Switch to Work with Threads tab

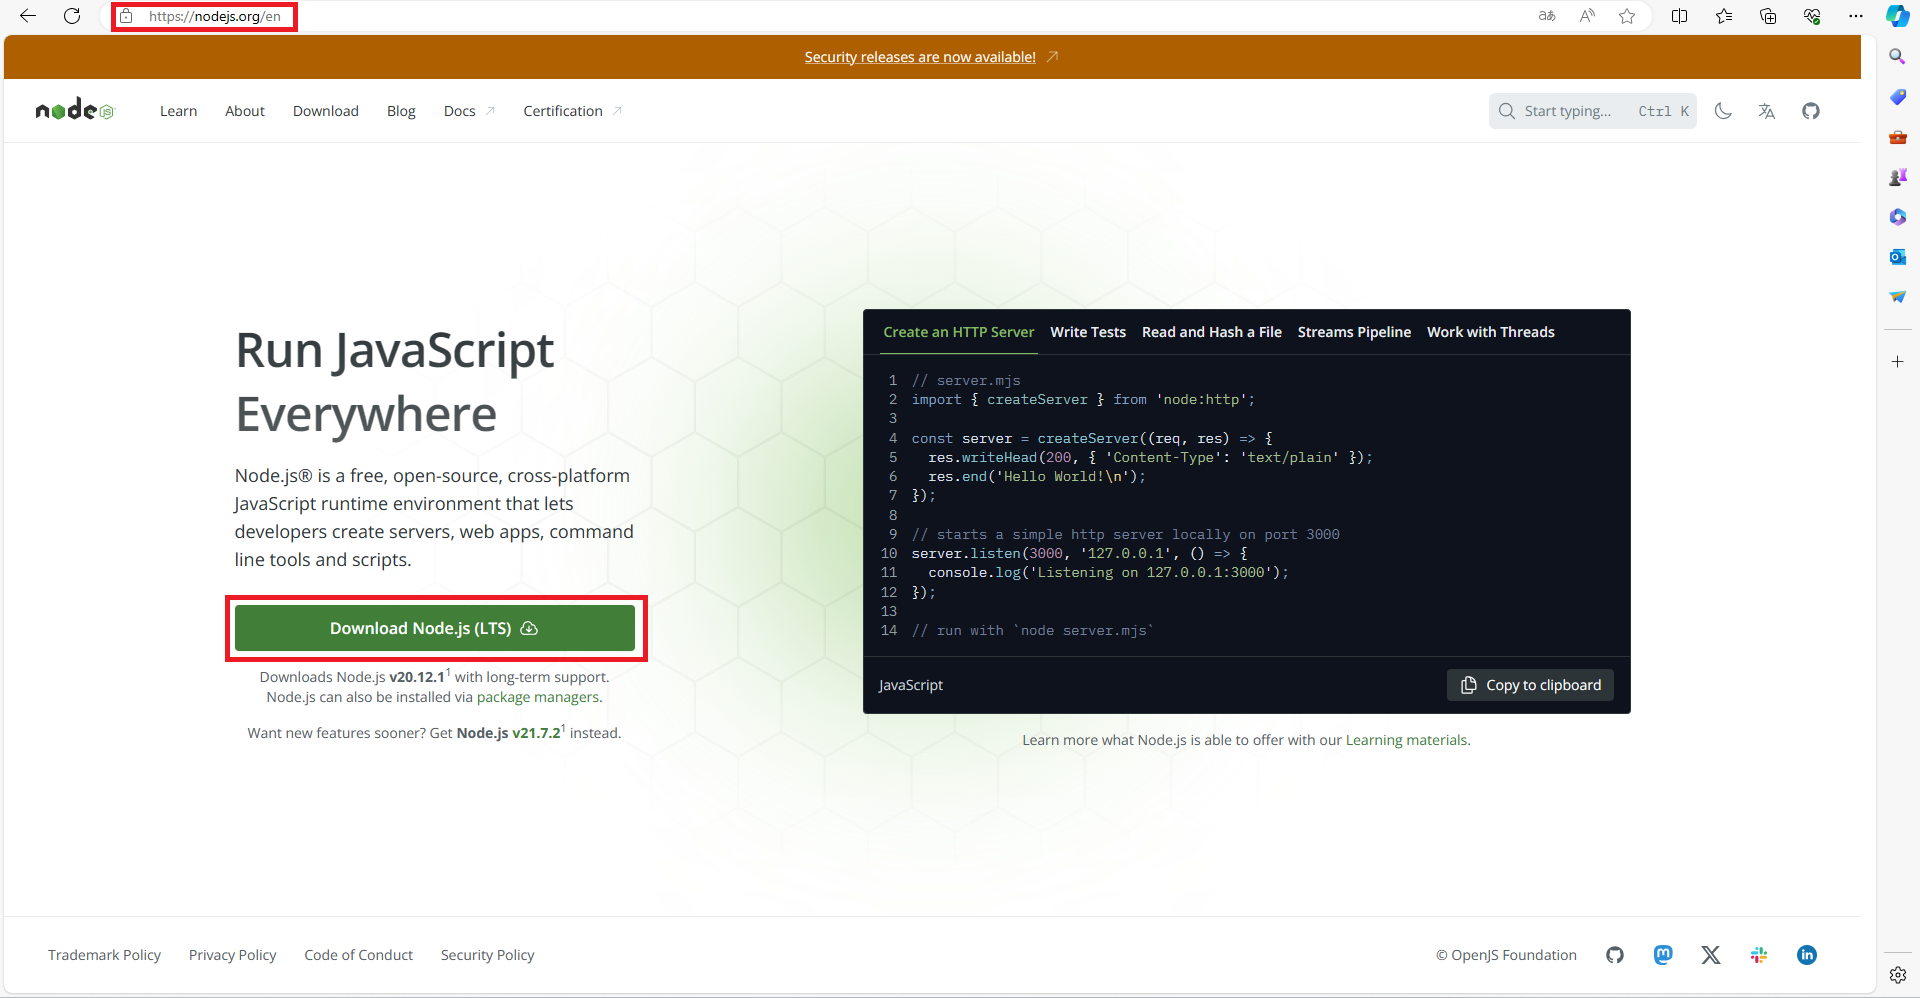(1491, 332)
